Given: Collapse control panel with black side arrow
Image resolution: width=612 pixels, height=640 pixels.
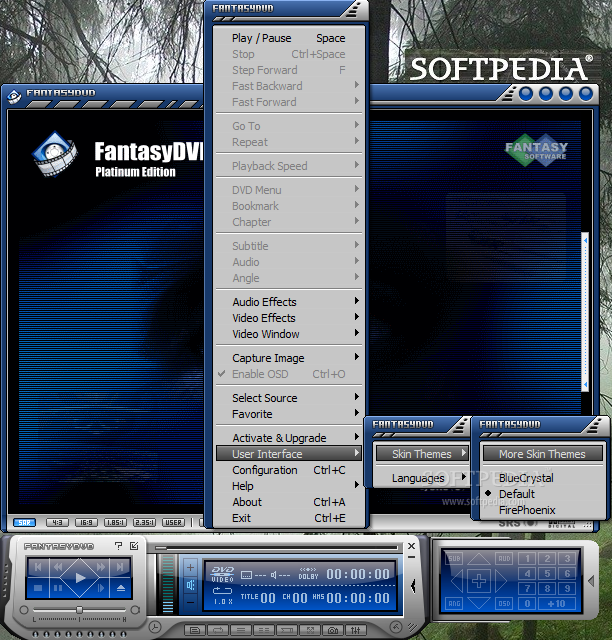Looking at the screenshot, I should [413, 586].
